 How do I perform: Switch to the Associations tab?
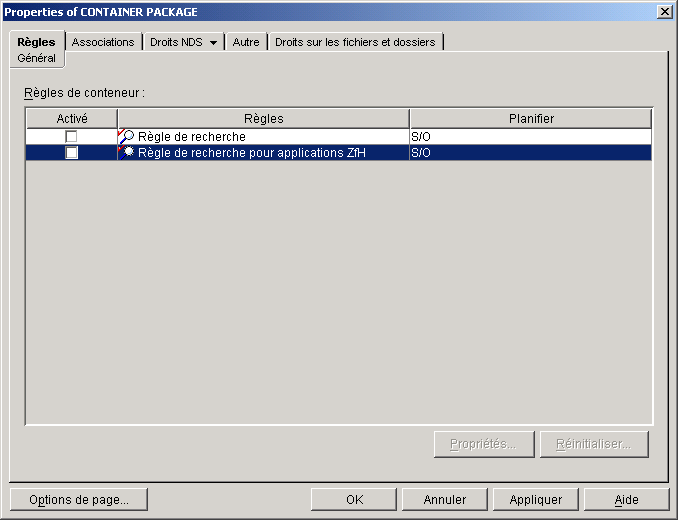pyautogui.click(x=103, y=42)
